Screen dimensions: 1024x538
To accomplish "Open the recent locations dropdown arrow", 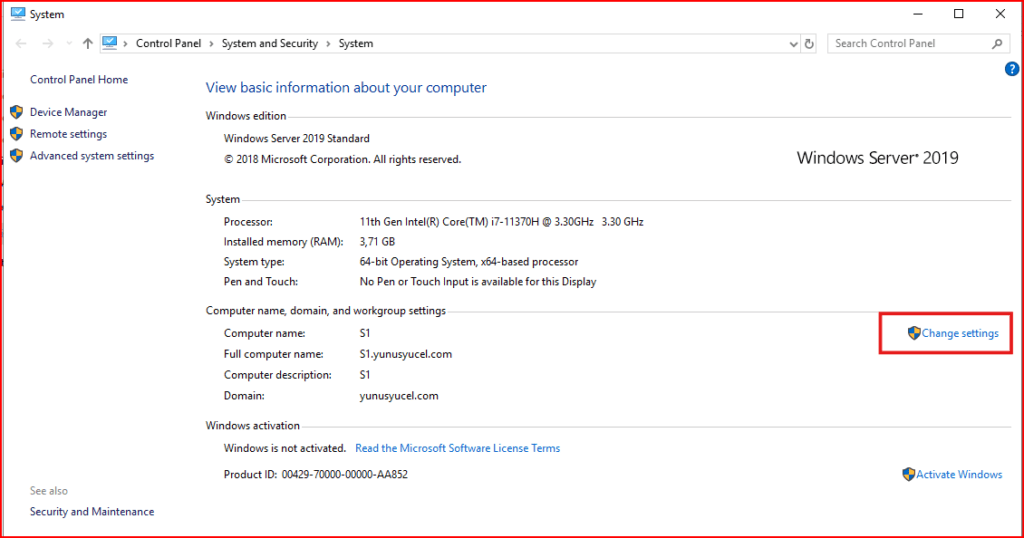I will [x=68, y=44].
